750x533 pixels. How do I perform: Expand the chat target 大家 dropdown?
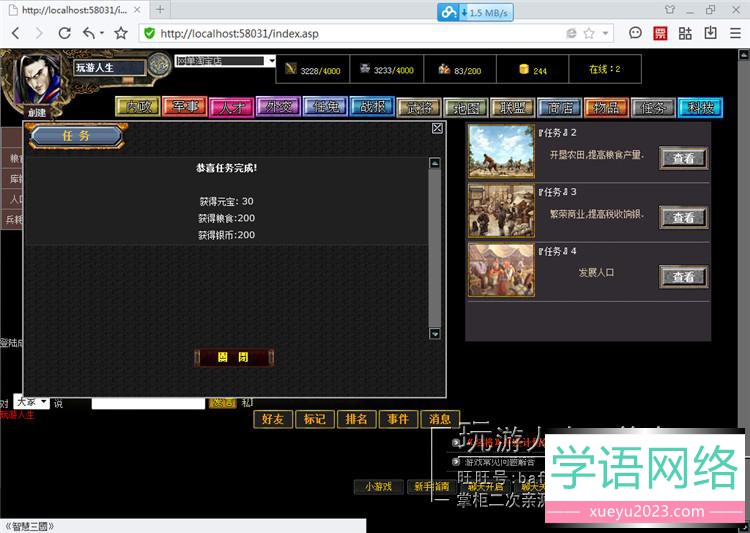pyautogui.click(x=43, y=402)
